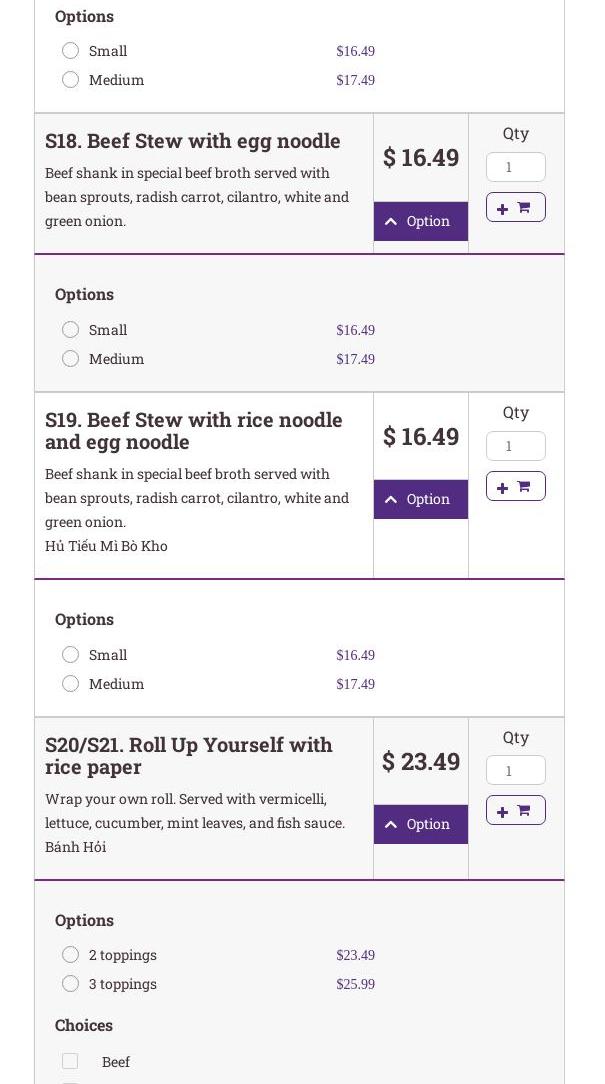Collapse the S19 Option panel

(x=420, y=499)
